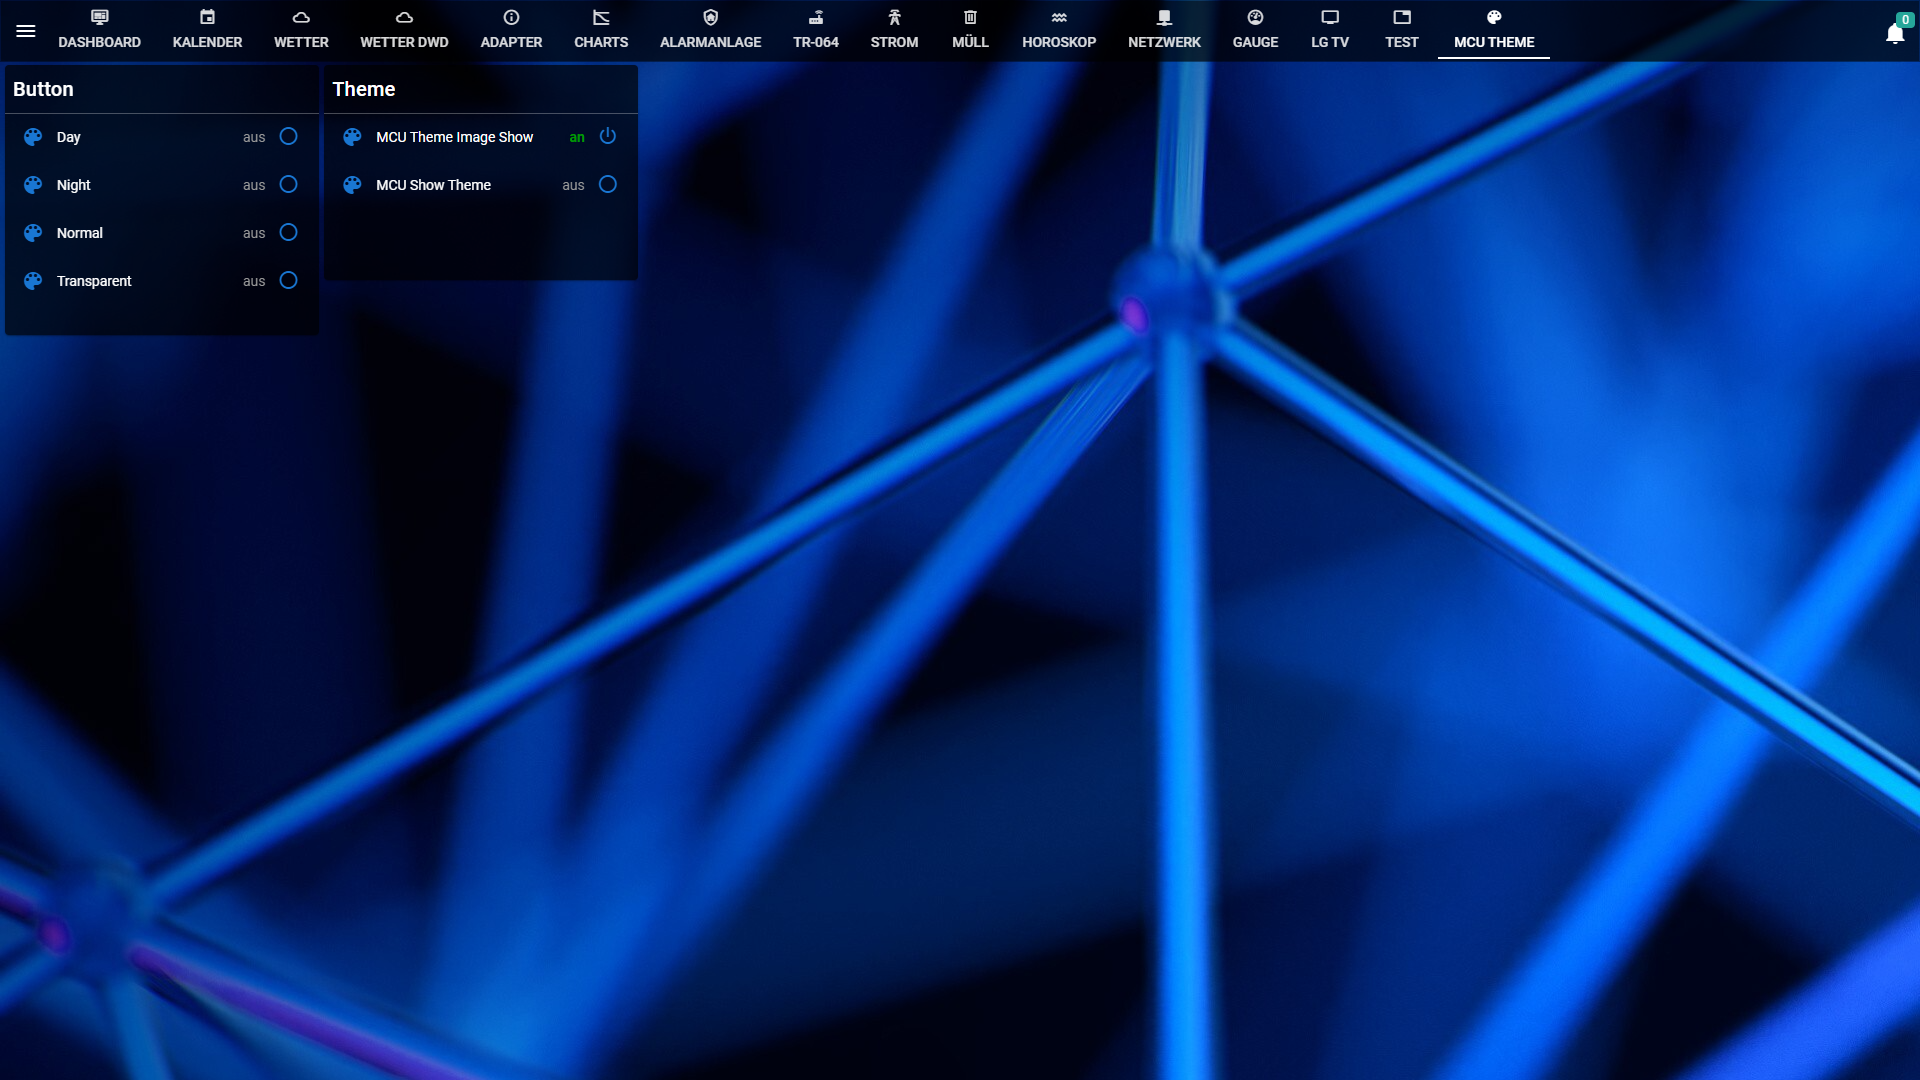Select the MCU THEME tab

coord(1494,31)
